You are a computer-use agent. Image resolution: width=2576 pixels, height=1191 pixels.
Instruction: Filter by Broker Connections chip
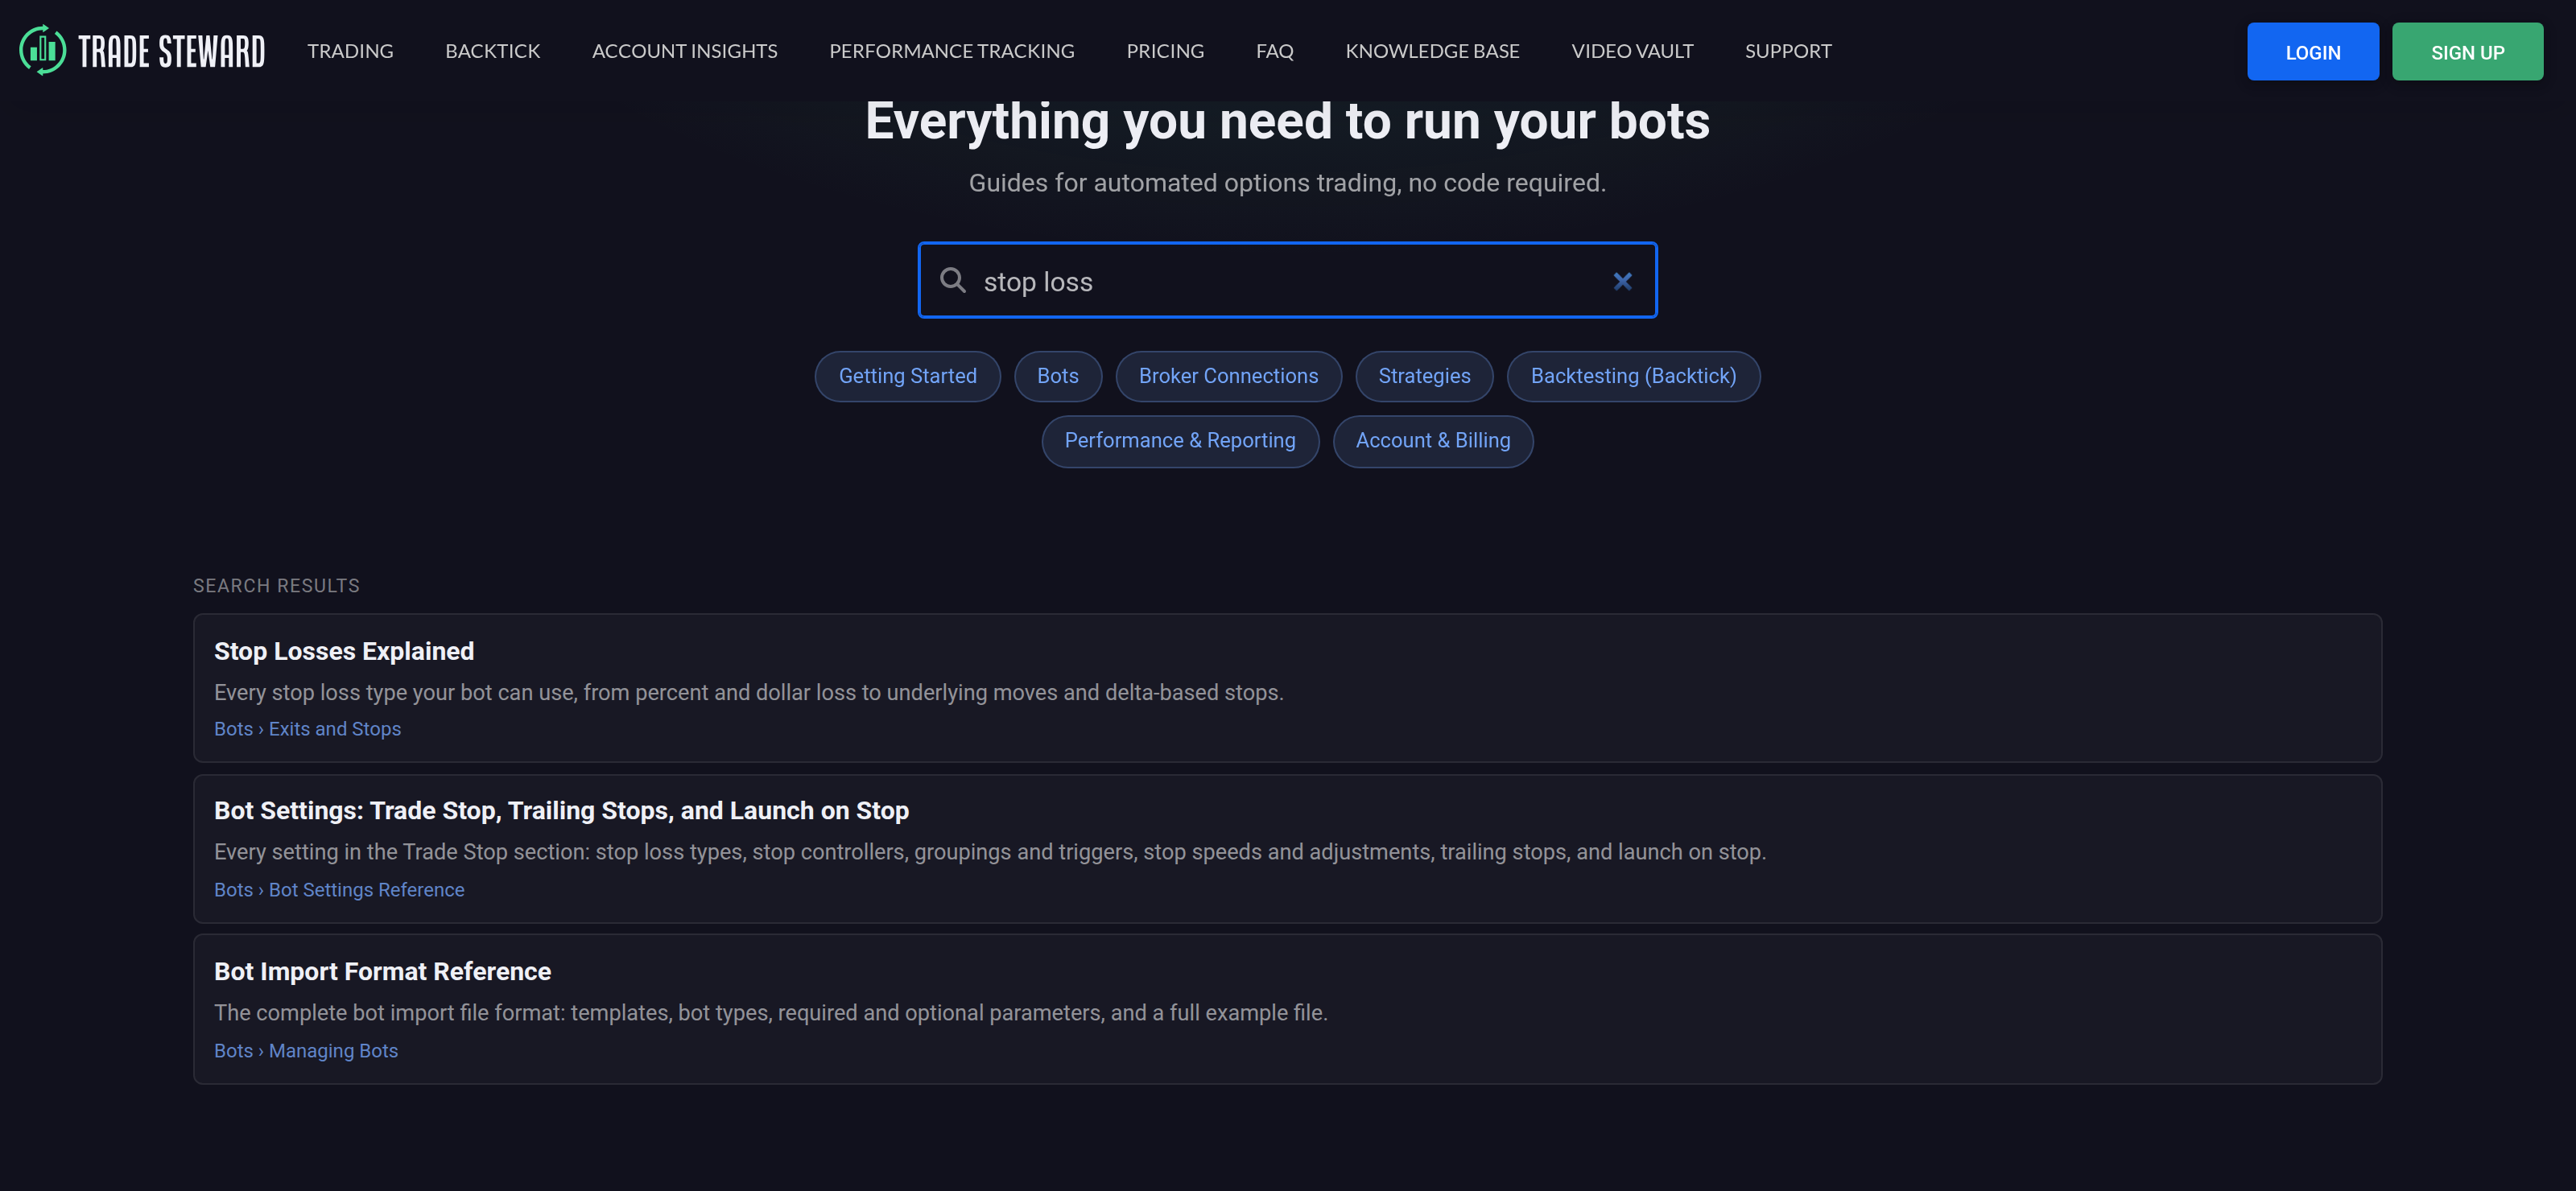[x=1228, y=376]
